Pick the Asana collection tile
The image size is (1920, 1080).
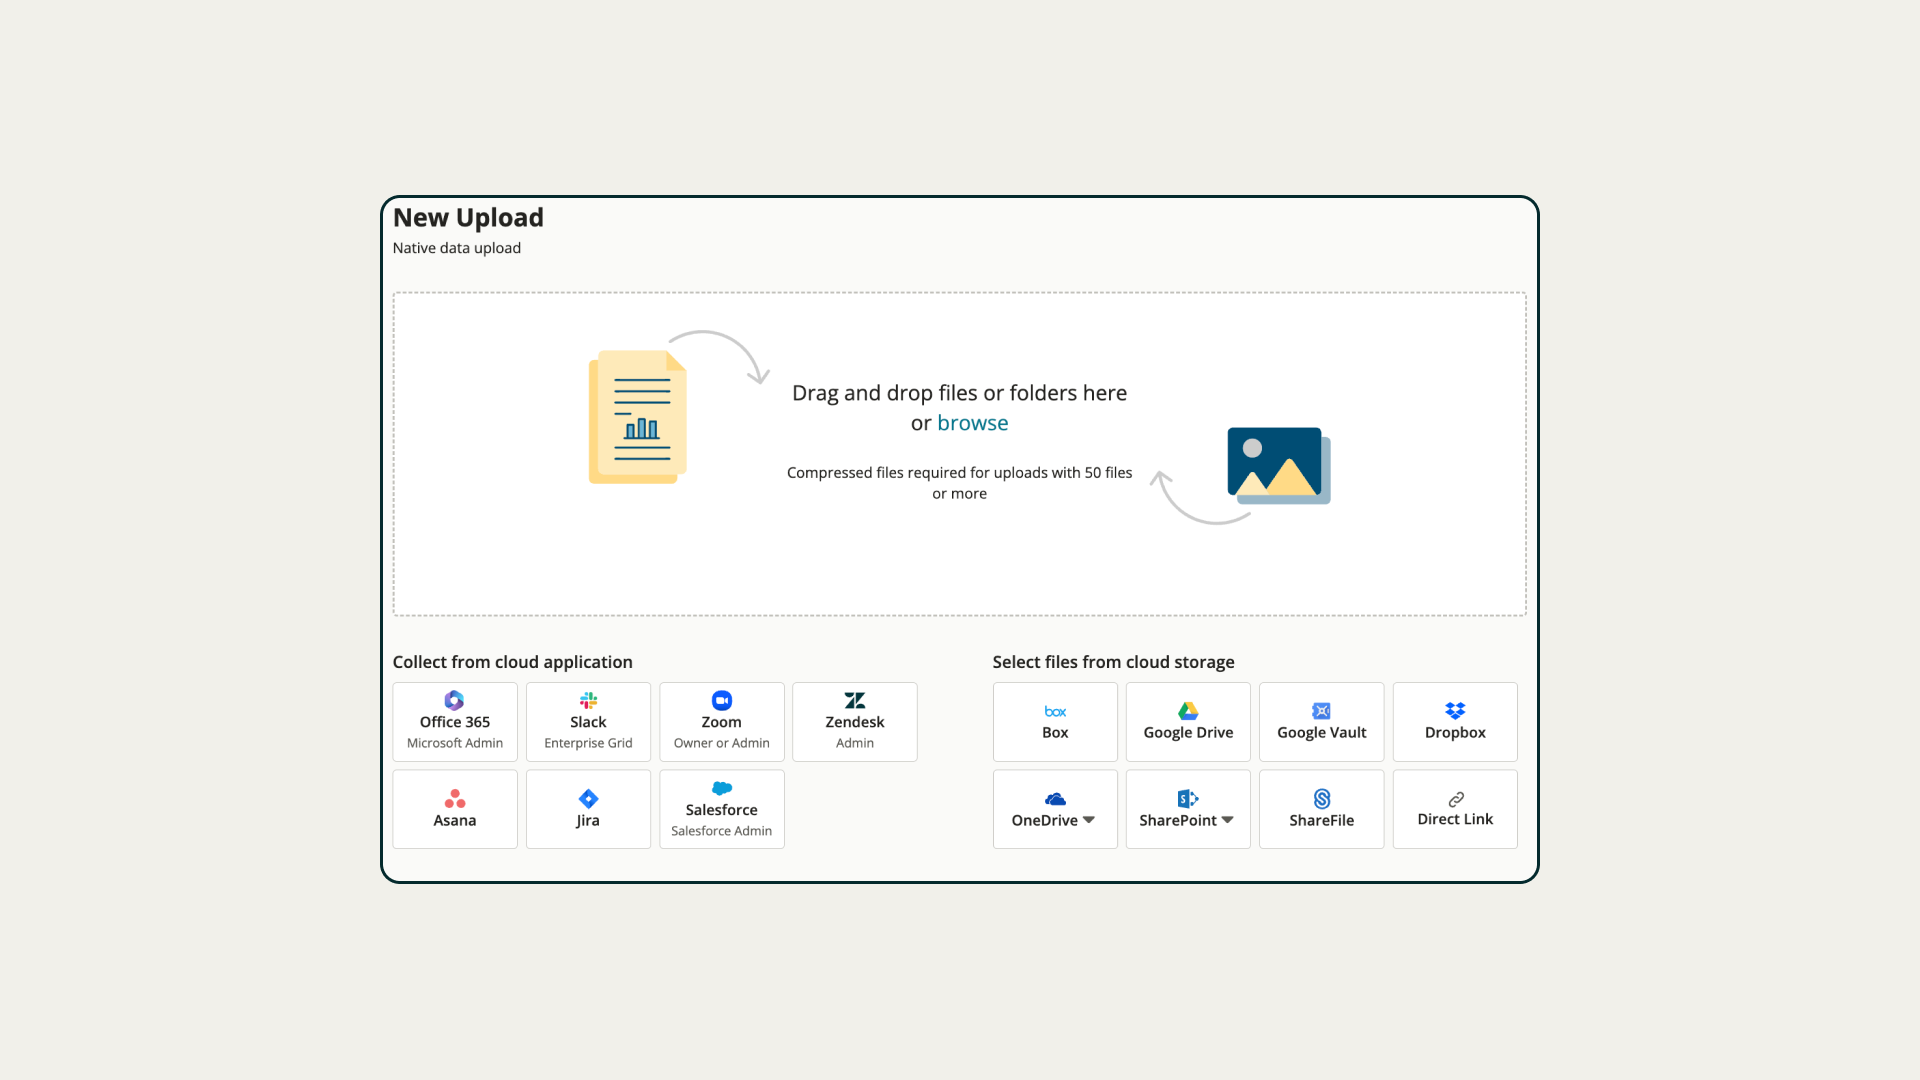(455, 809)
